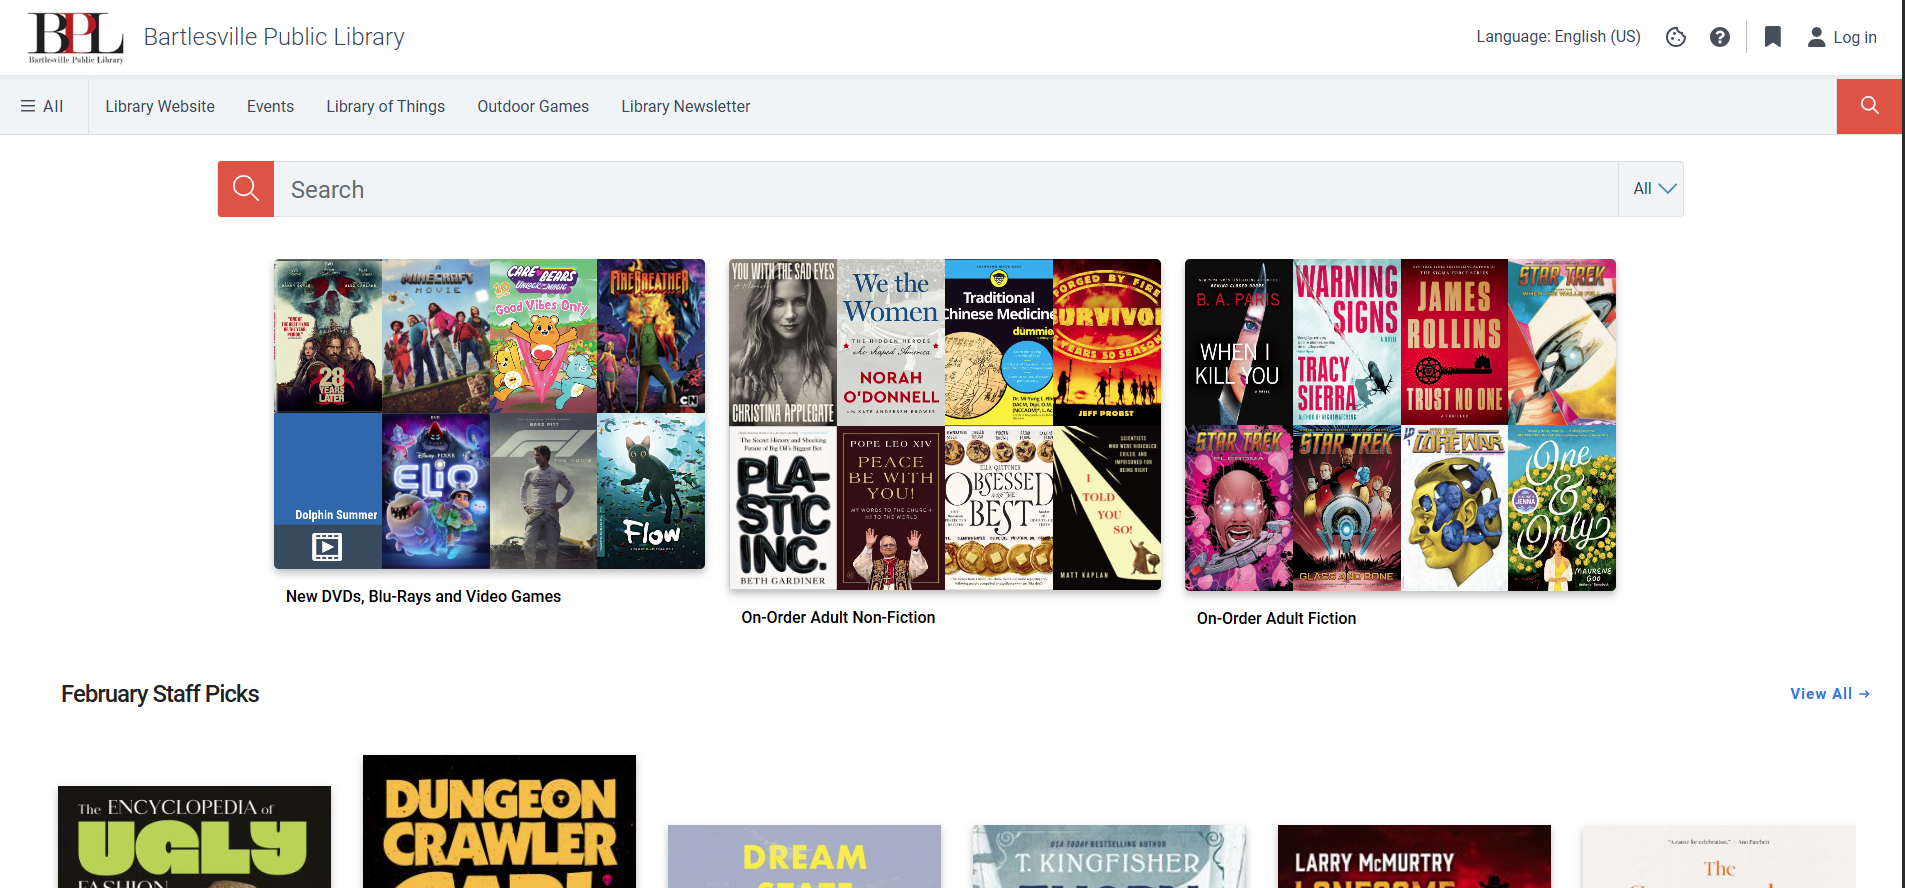This screenshot has height=888, width=1905.
Task: Select We the Women book cover
Action: [891, 342]
